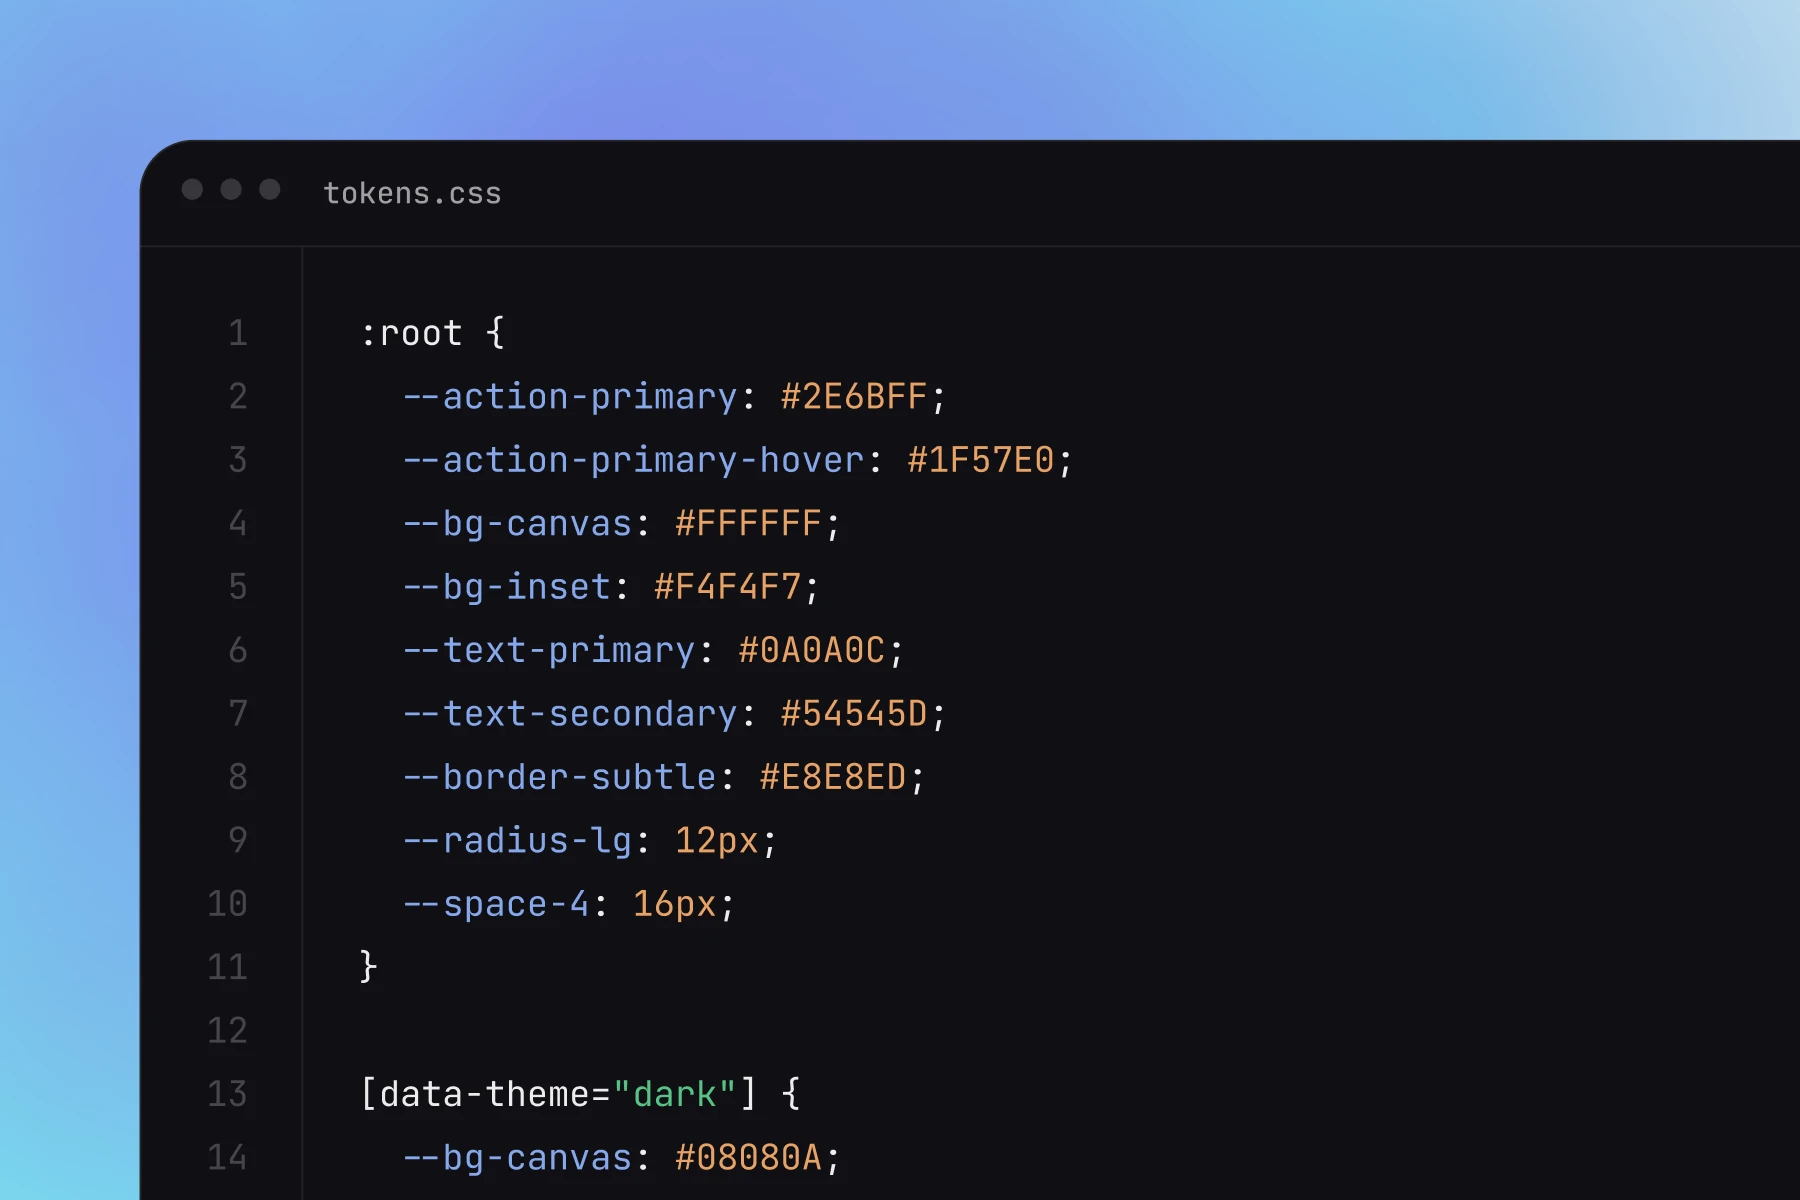Click the #1F57E0 hex value
Viewport: 1800px width, 1200px height.
pos(981,460)
